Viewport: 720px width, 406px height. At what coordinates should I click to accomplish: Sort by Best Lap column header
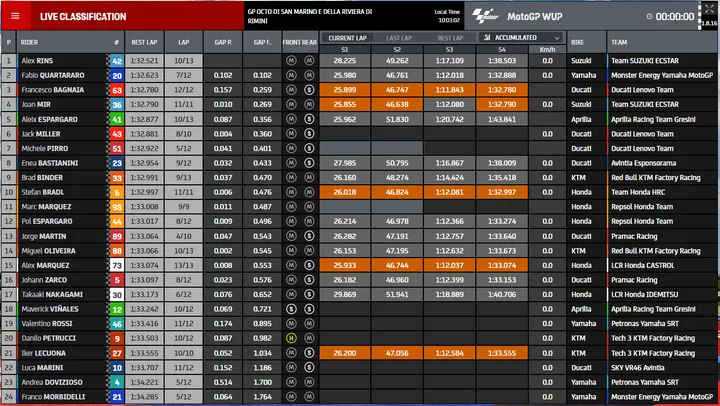(144, 42)
